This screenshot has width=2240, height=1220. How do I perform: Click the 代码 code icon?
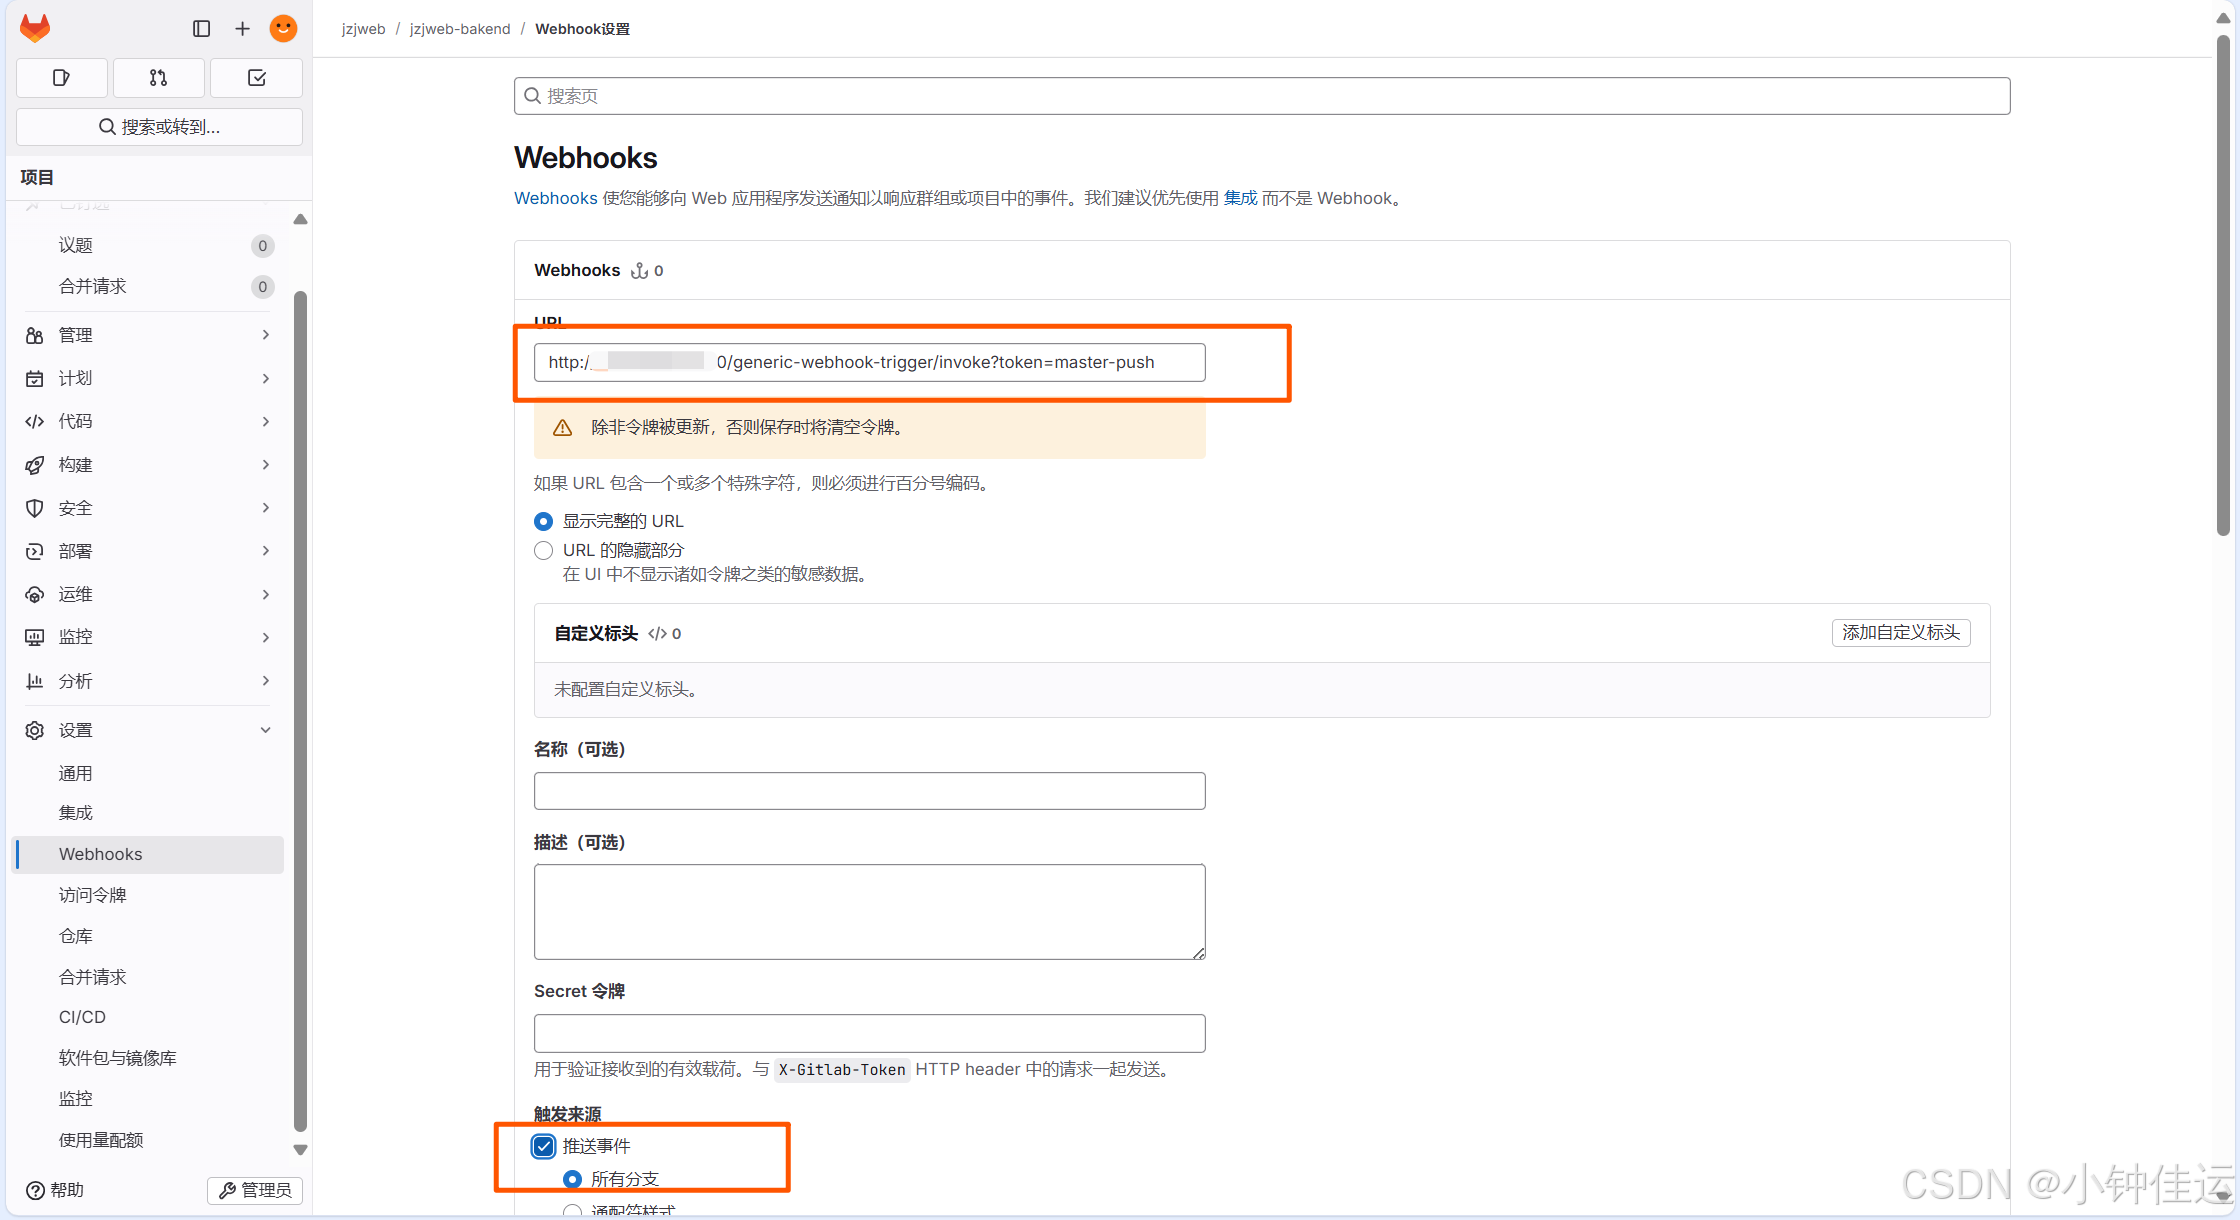pyautogui.click(x=35, y=421)
